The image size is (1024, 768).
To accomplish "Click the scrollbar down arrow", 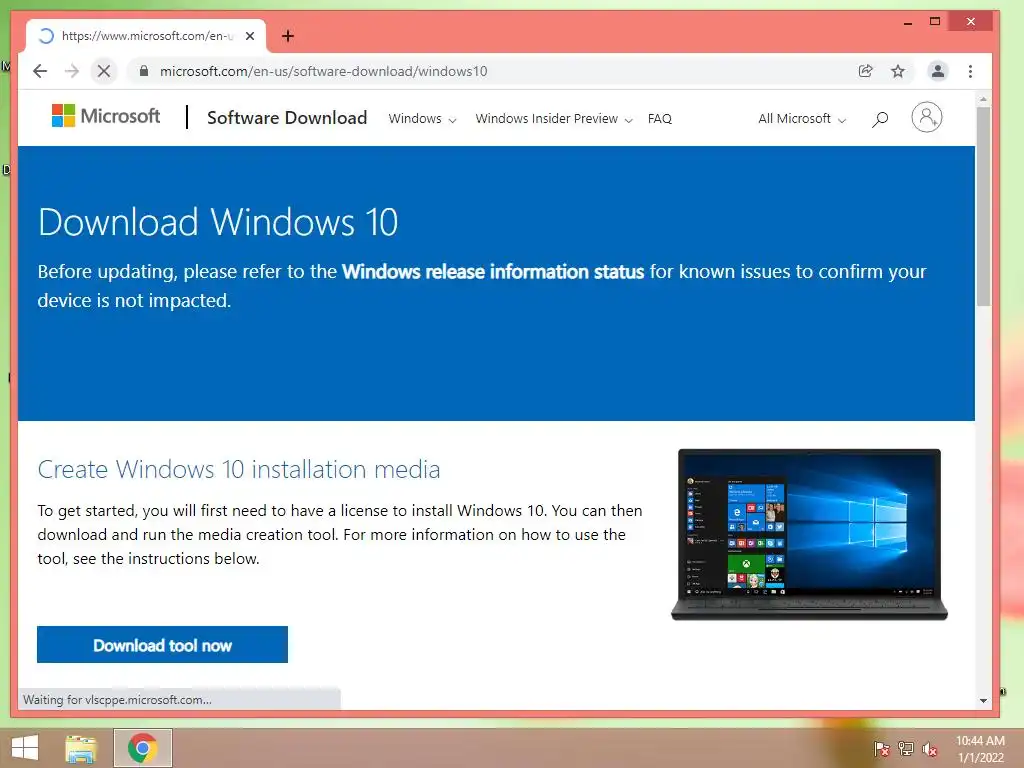I will click(983, 701).
